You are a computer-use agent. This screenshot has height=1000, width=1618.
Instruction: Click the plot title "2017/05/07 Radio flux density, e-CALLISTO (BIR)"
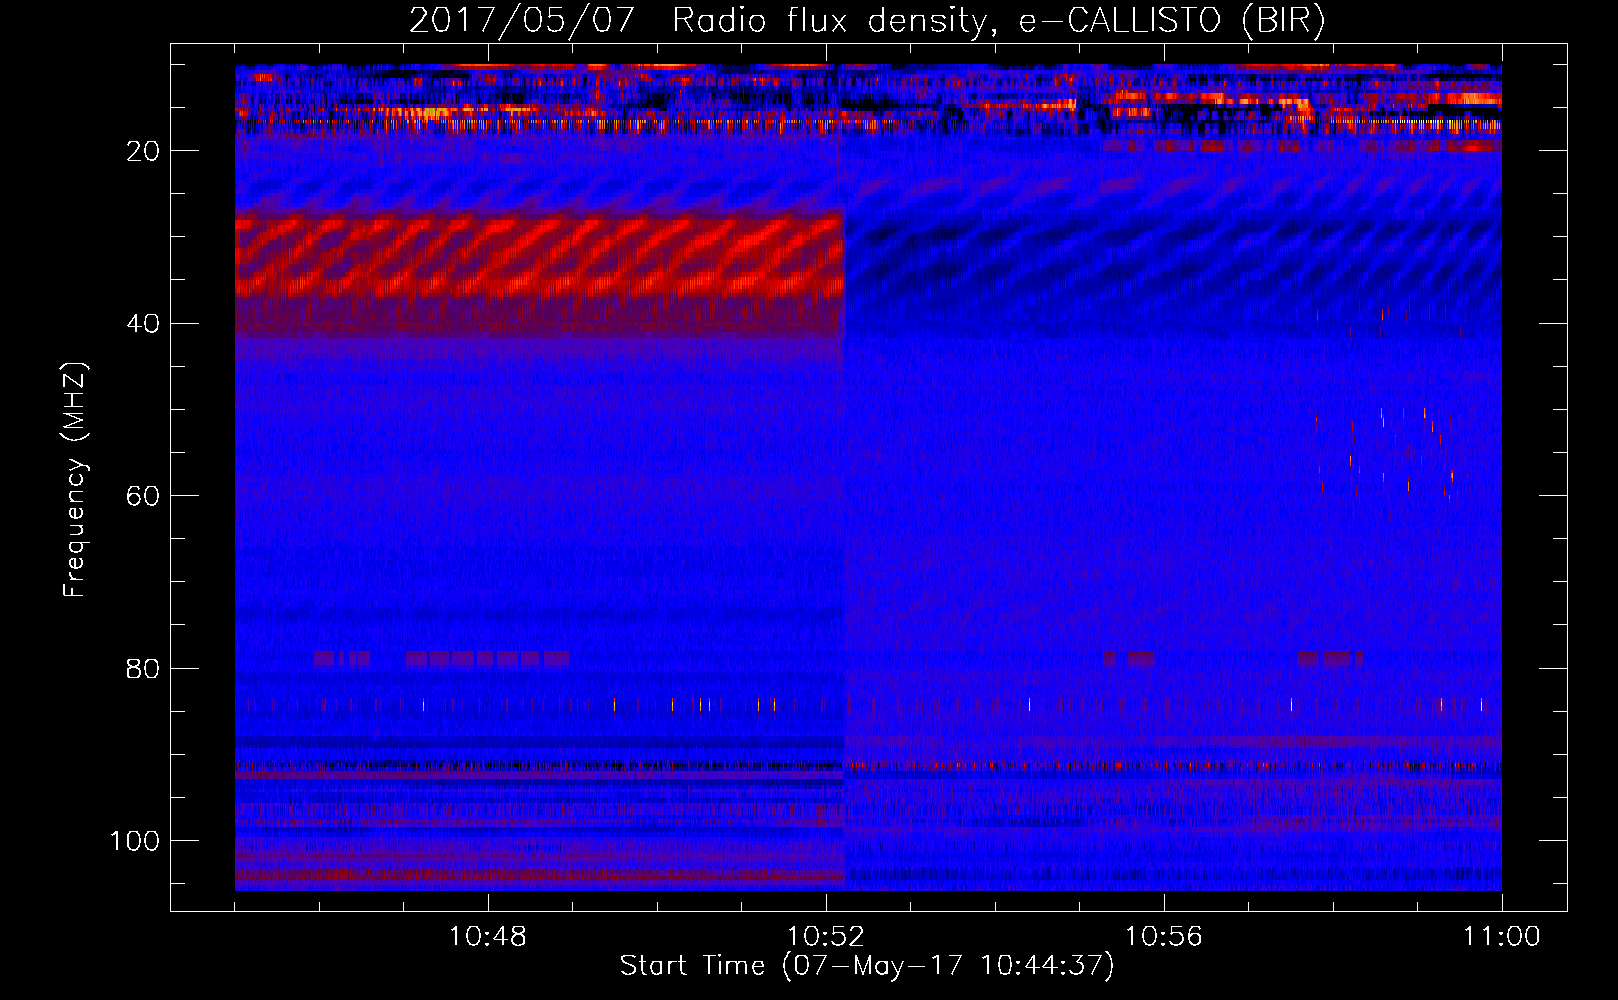coord(867,21)
